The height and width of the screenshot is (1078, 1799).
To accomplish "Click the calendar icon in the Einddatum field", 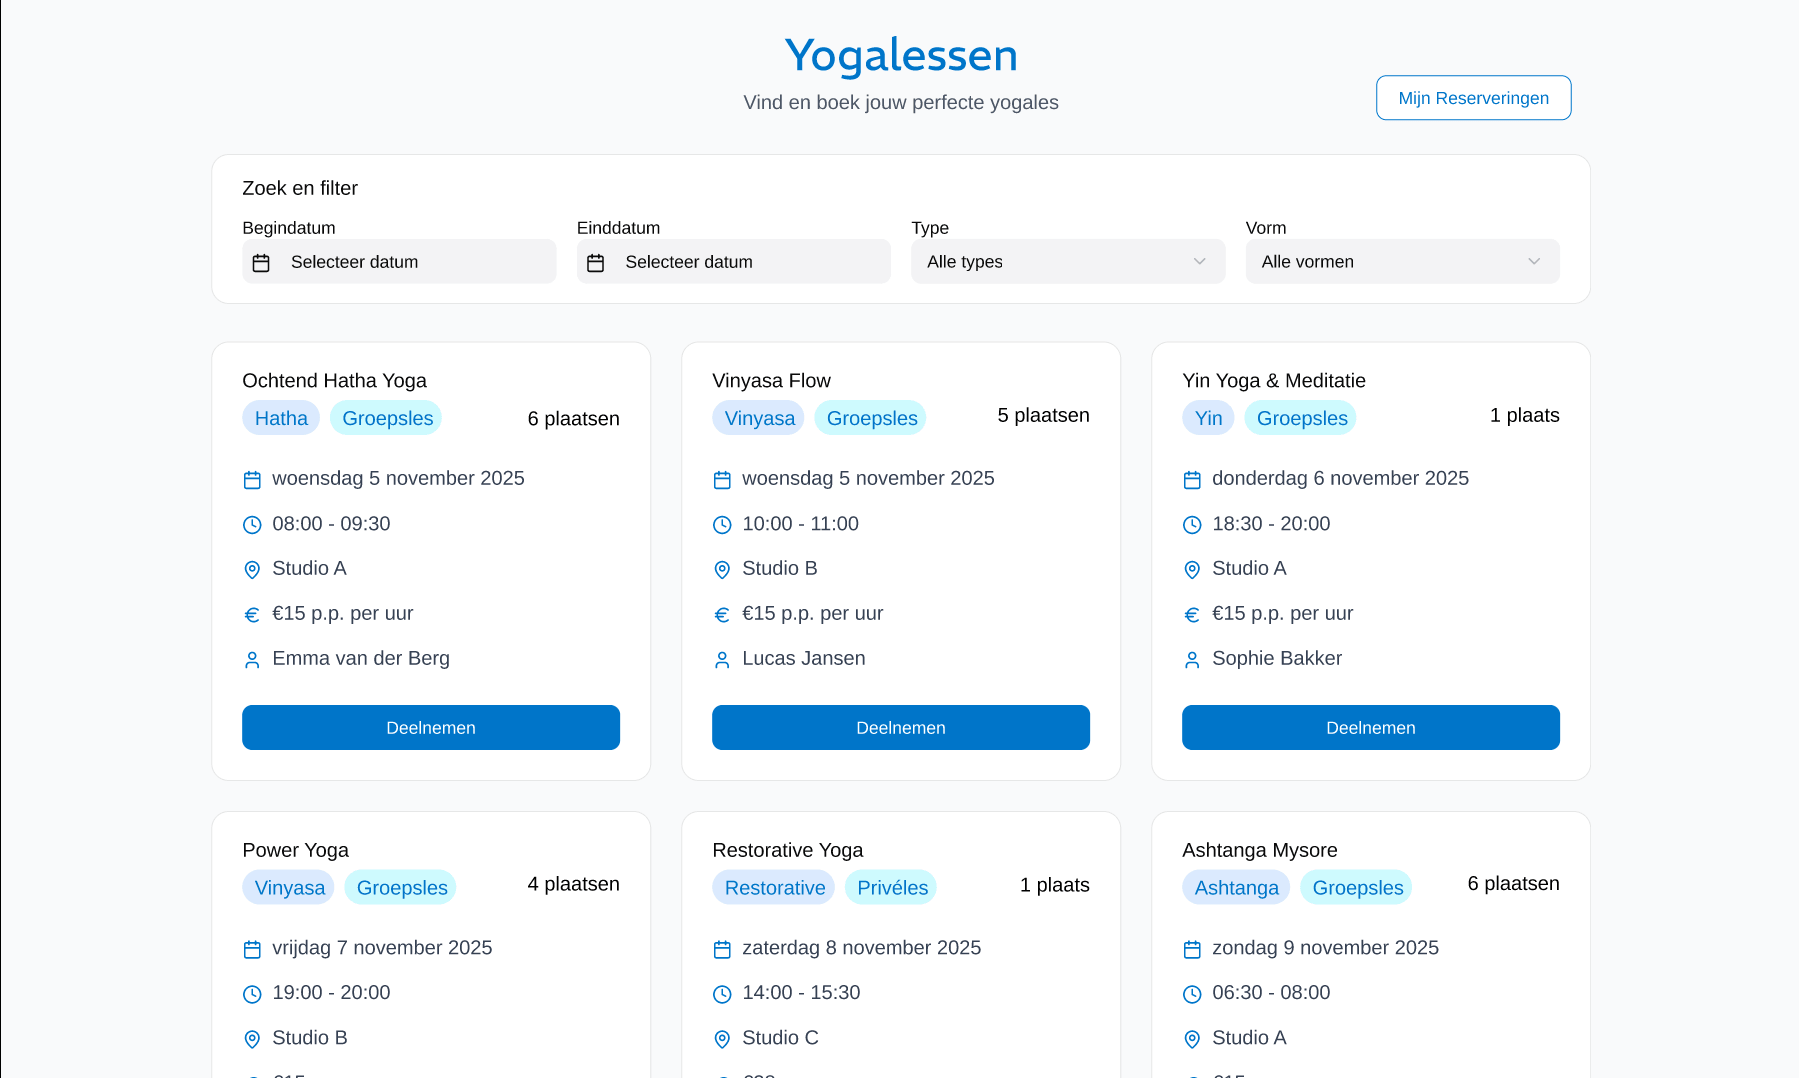I will 596,263.
